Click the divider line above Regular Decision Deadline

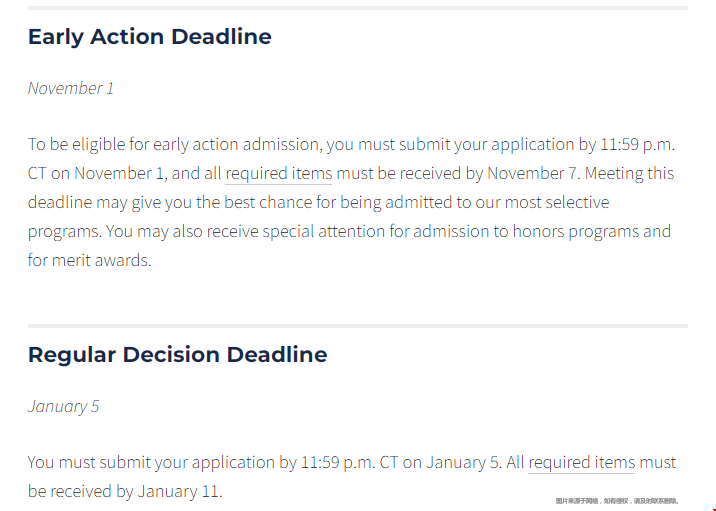(357, 325)
